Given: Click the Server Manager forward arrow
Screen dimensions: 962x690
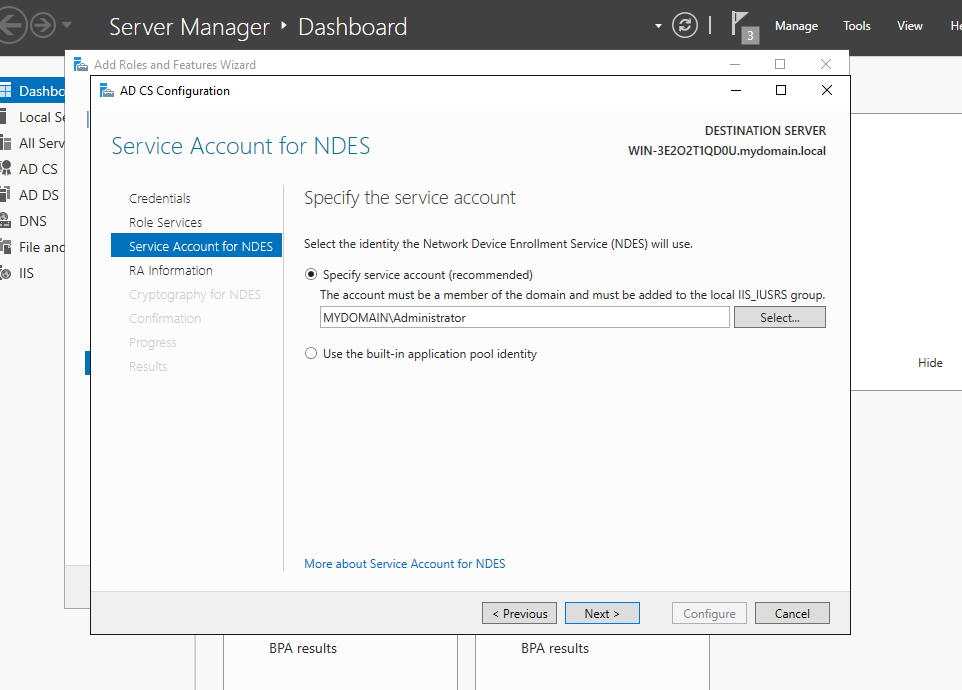Looking at the screenshot, I should (43, 25).
